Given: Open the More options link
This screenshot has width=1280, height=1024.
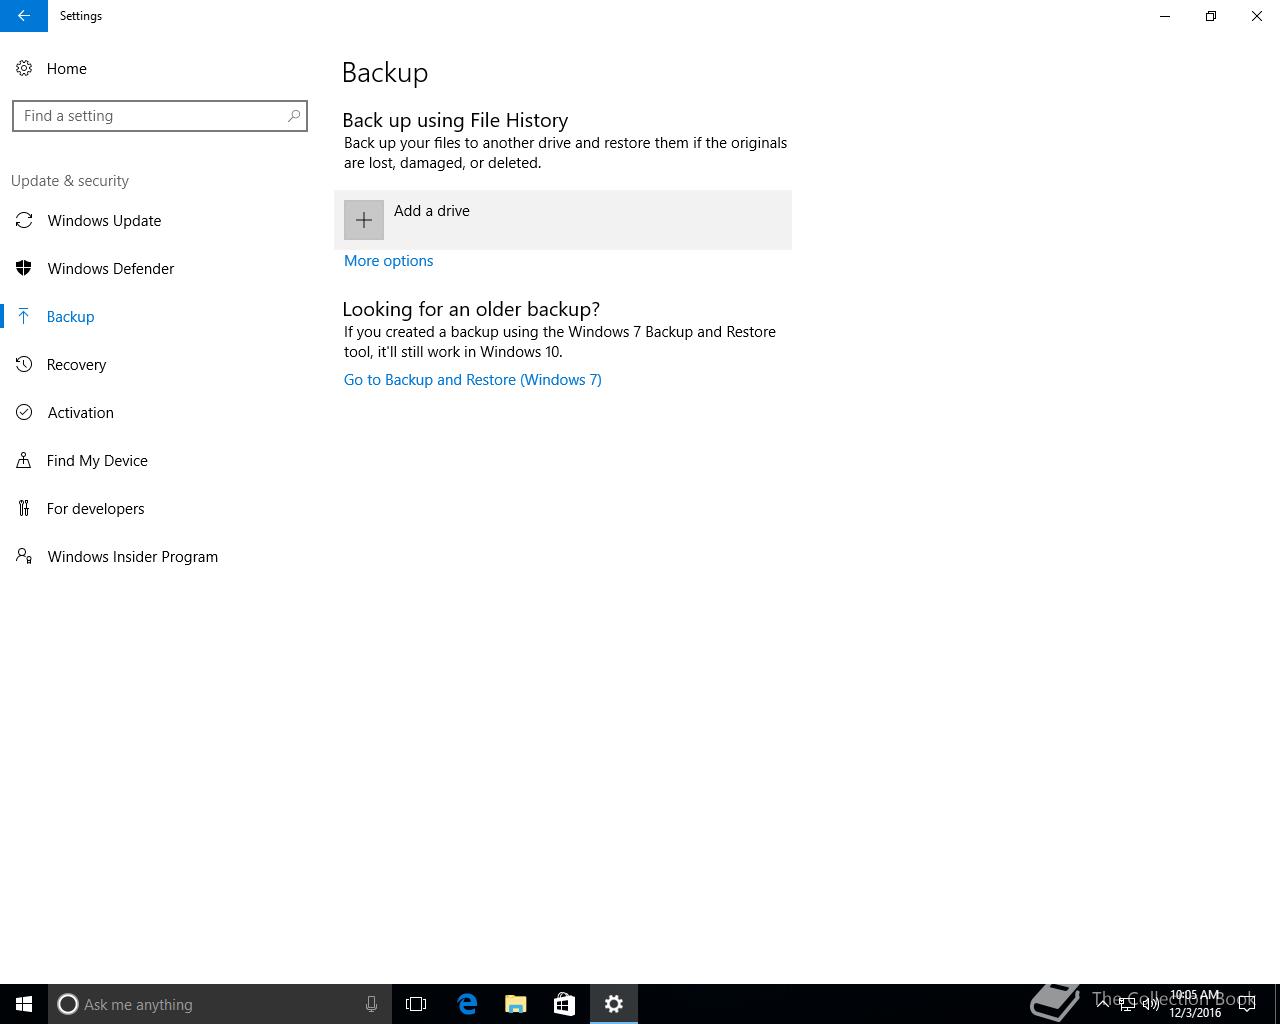Looking at the screenshot, I should click(388, 261).
